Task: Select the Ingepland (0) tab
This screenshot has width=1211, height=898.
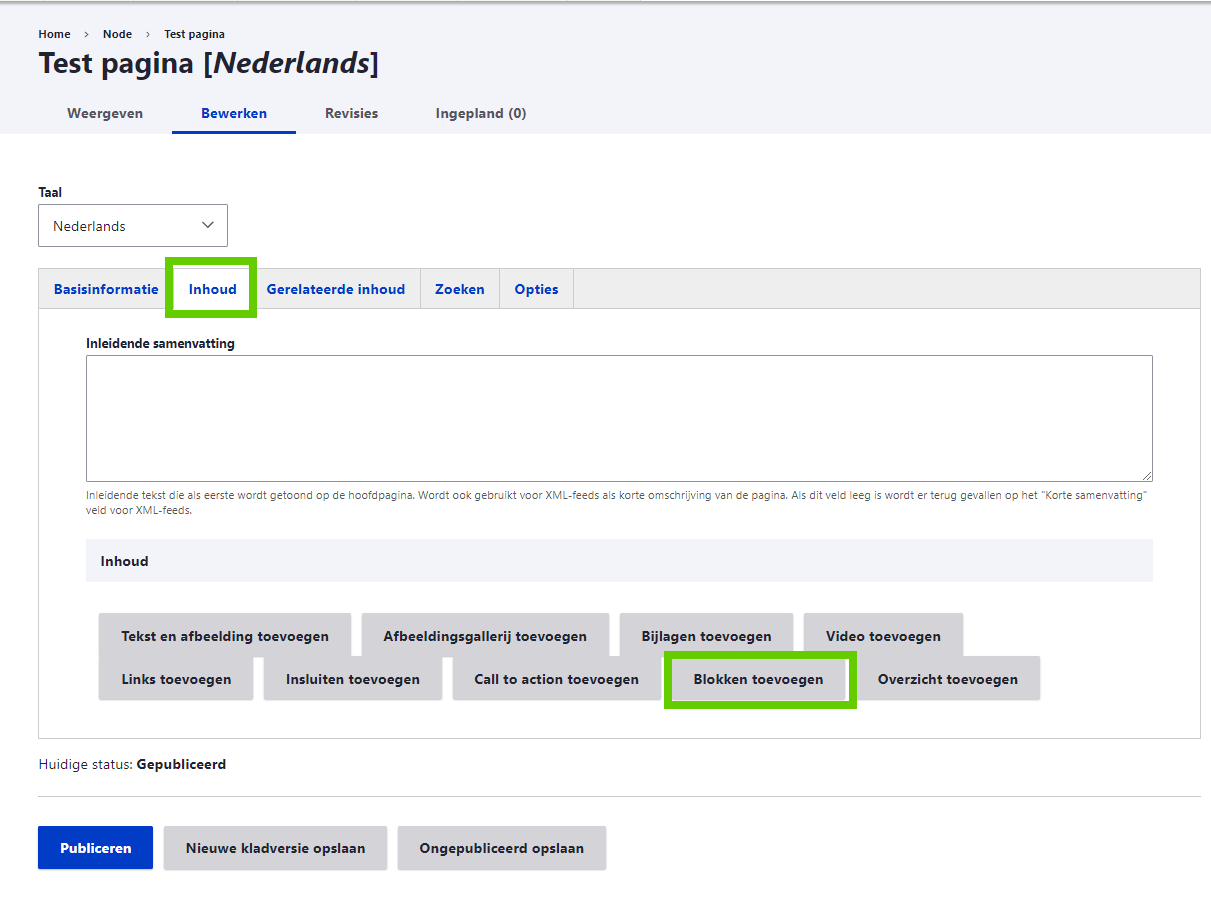Action: pos(480,113)
